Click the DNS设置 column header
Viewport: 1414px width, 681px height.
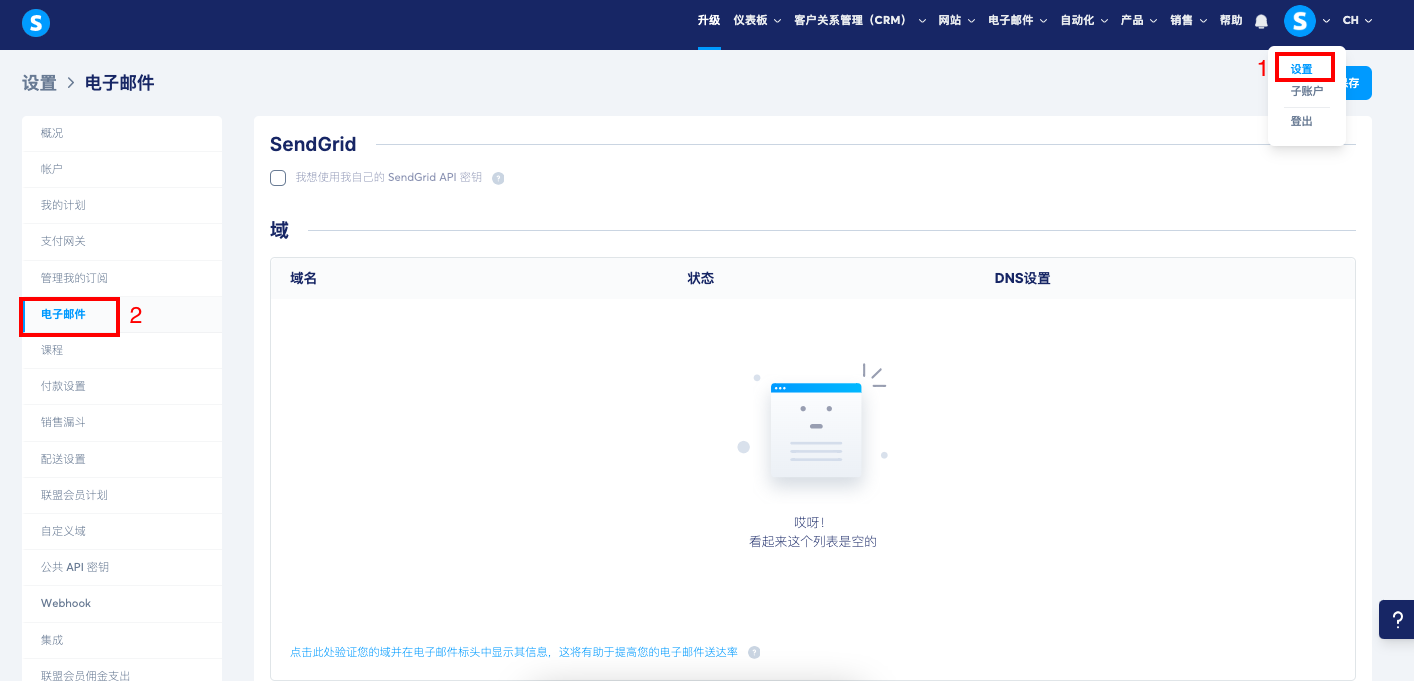1022,278
